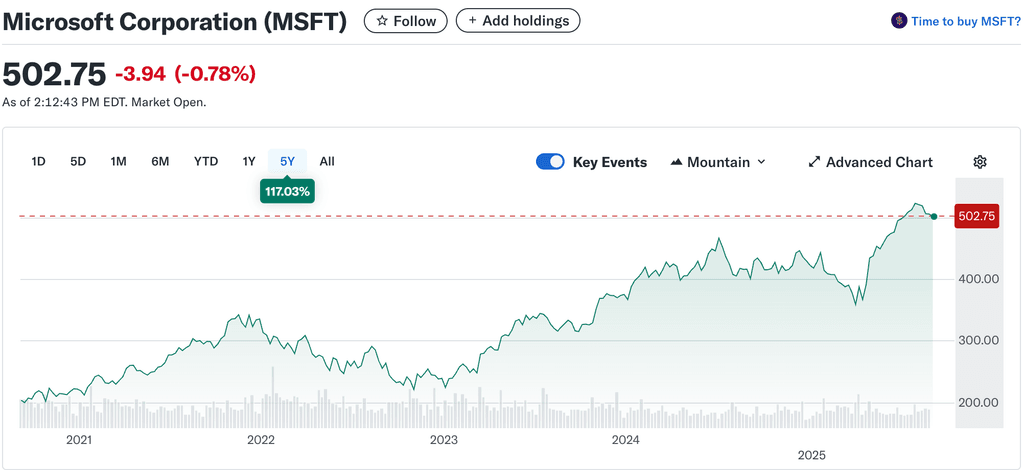Select the YTD time range
This screenshot has width=1024, height=470.
coord(206,161)
